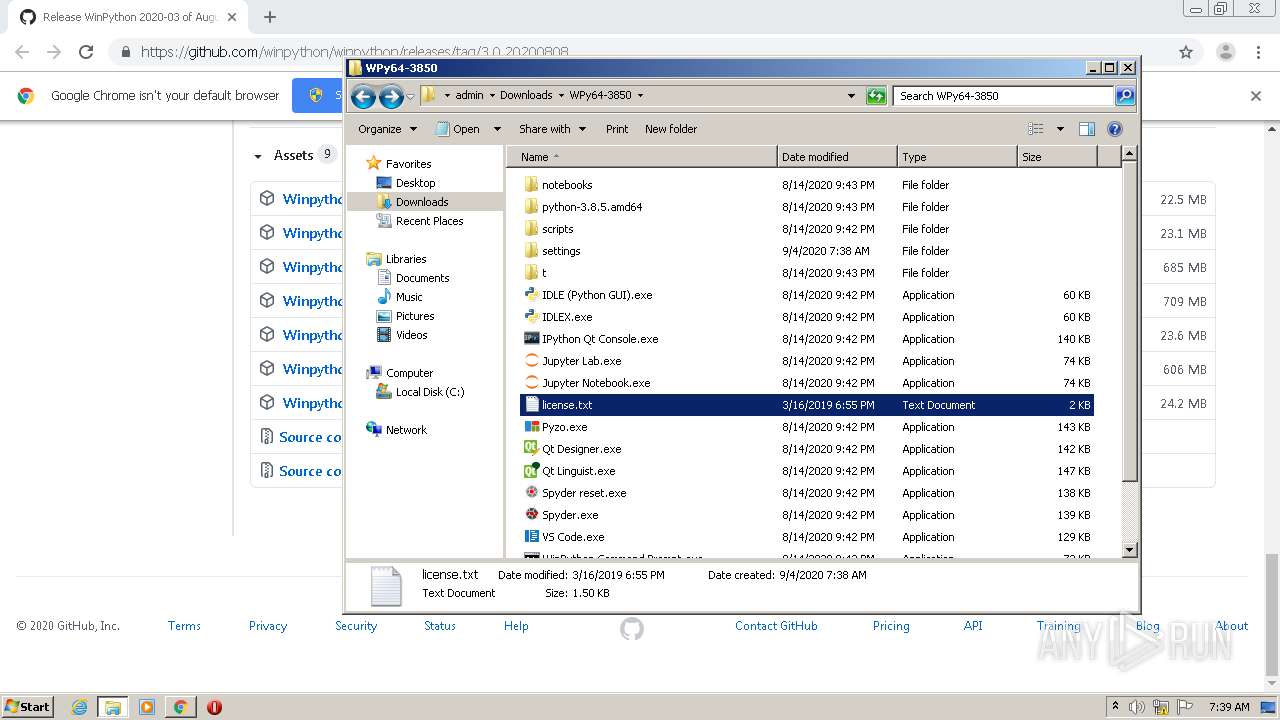Image resolution: width=1280 pixels, height=720 pixels.
Task: Select Jupyter Lab.exe
Action: 581,361
